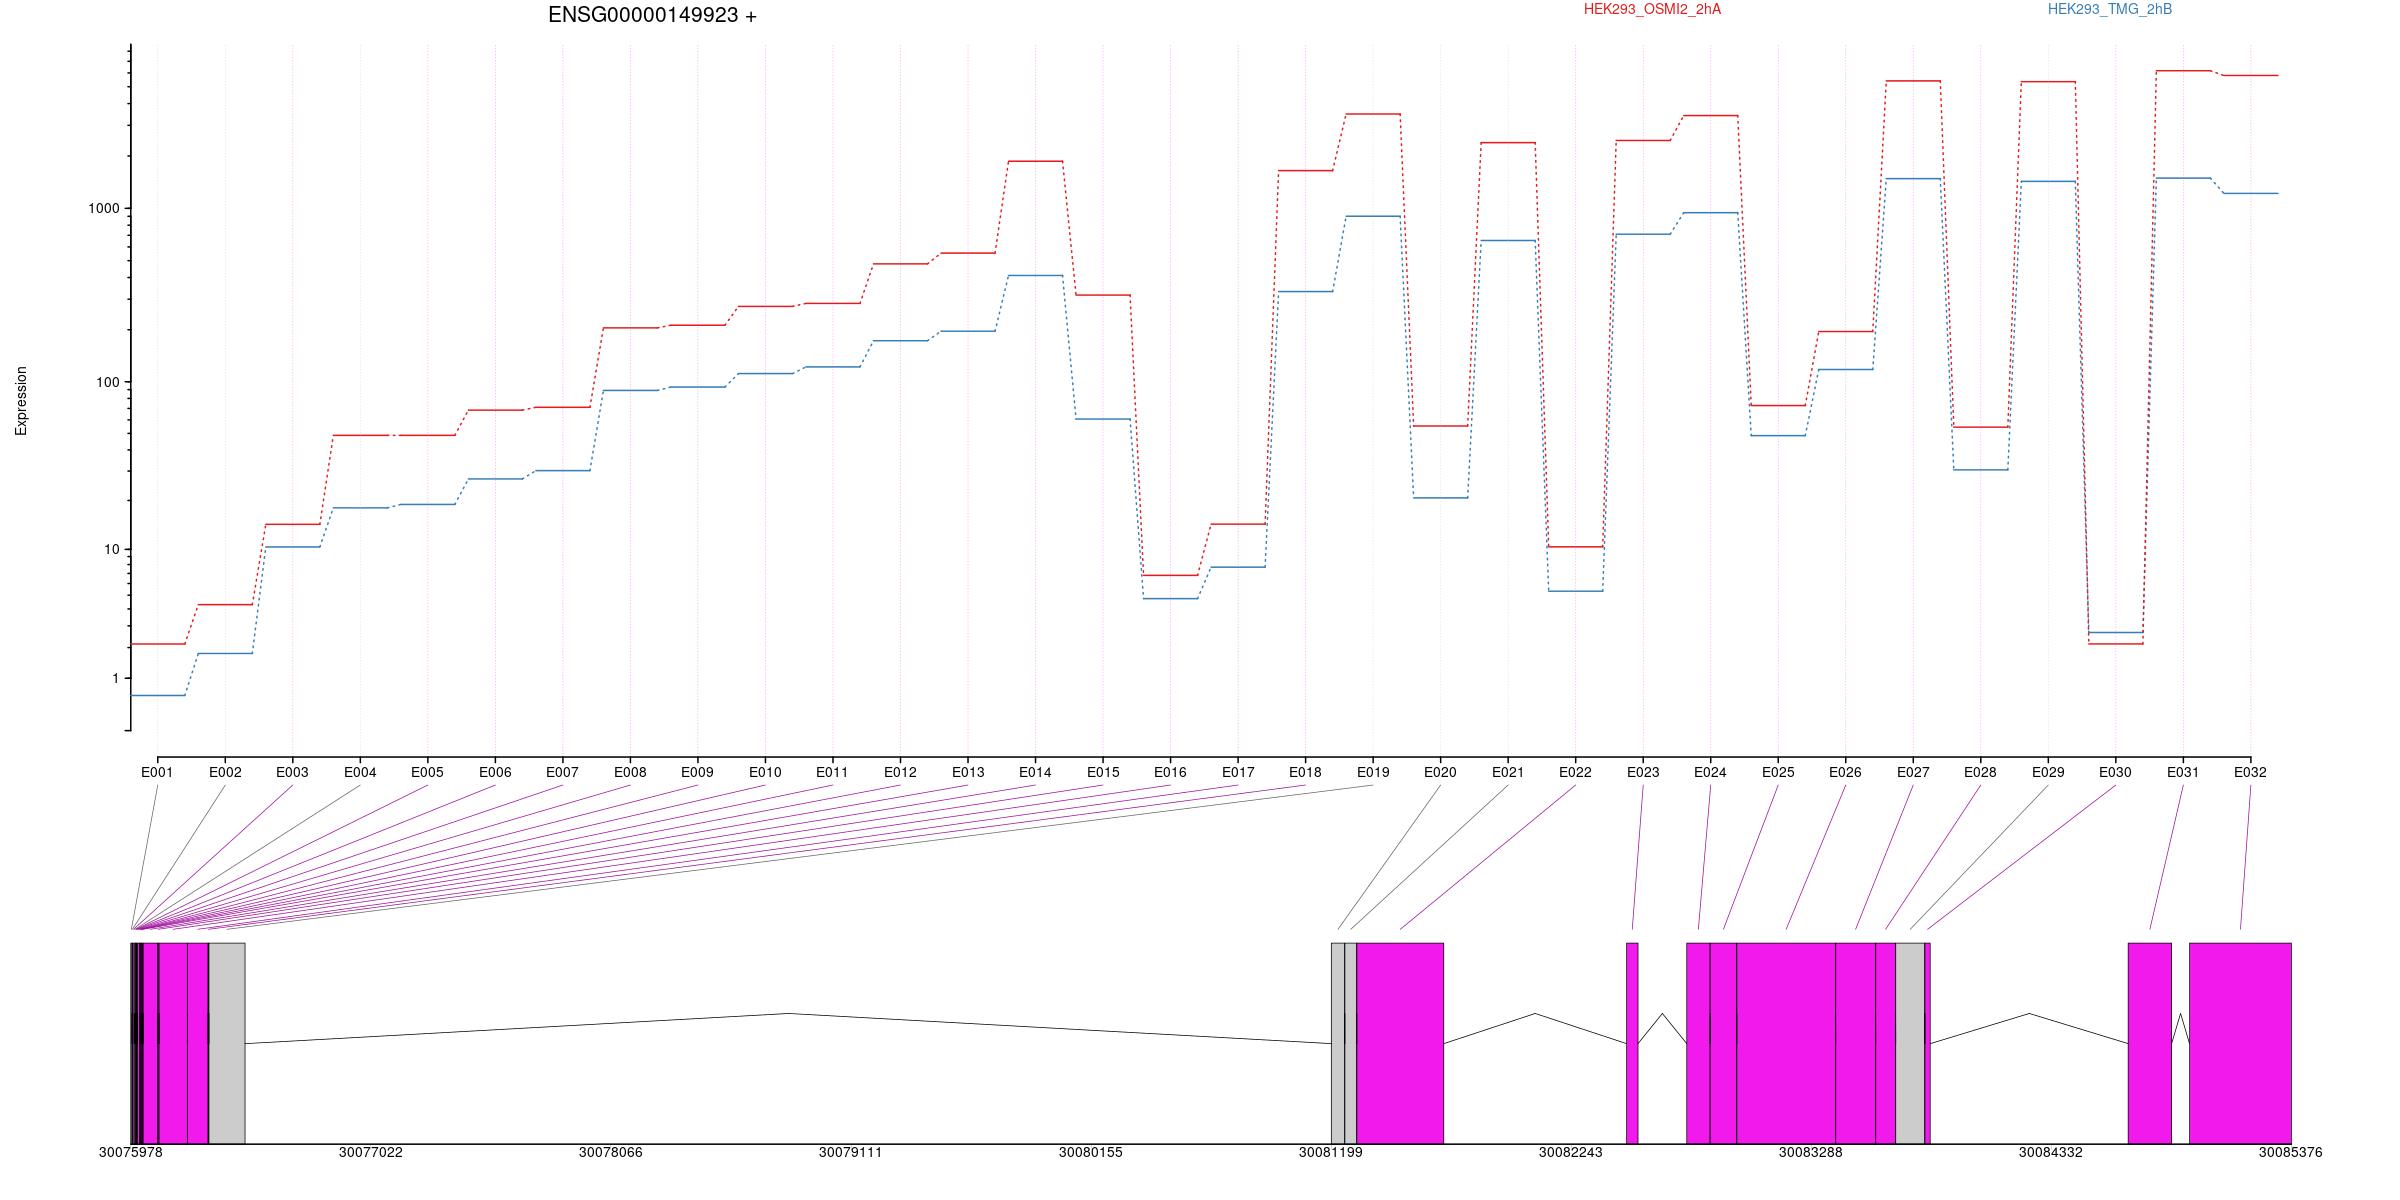
Task: Select the HEK293_TMG_2hB legend label
Action: [2110, 9]
